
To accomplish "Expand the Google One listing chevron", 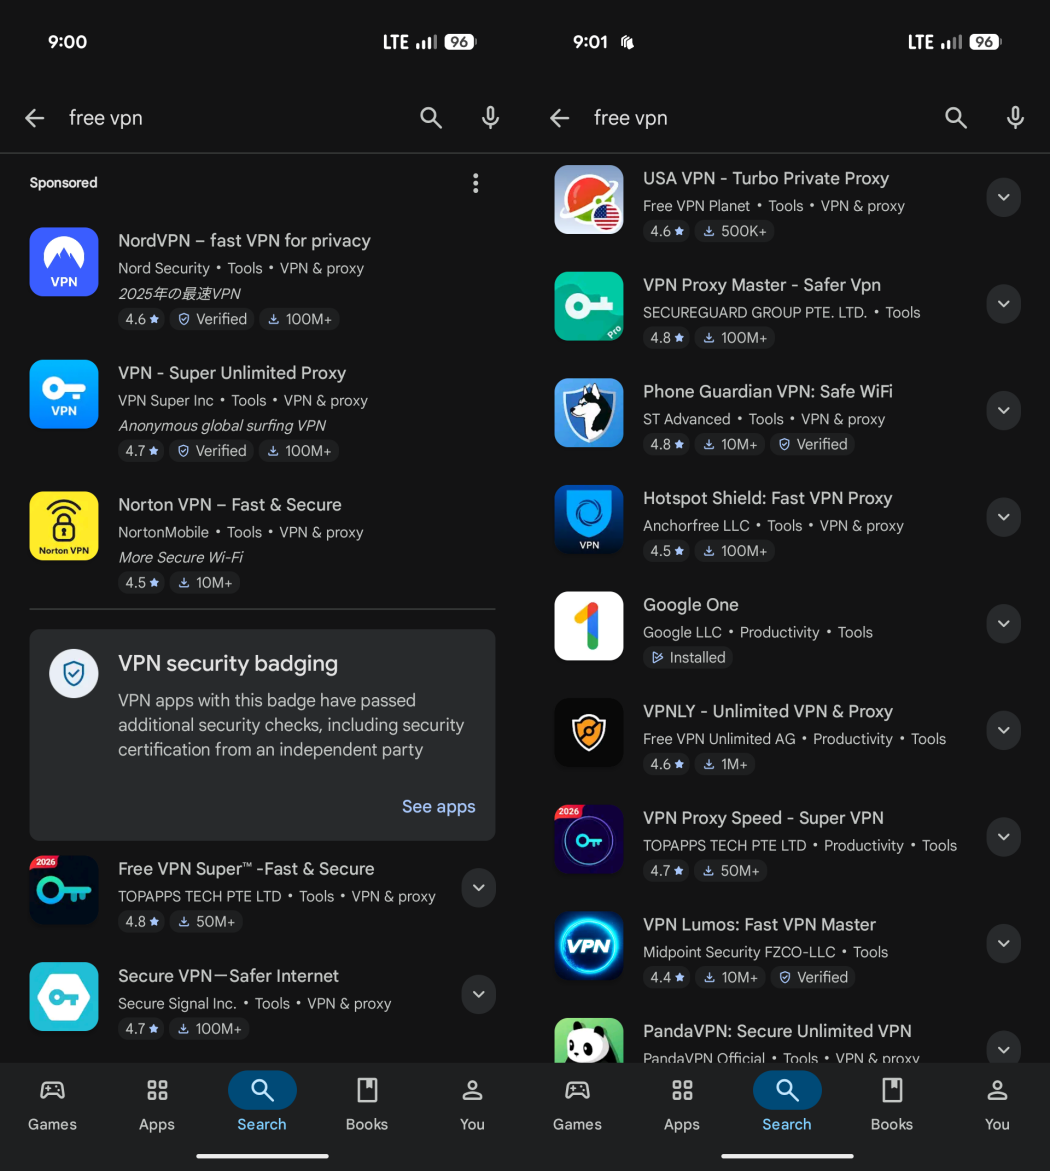I will tap(1003, 624).
